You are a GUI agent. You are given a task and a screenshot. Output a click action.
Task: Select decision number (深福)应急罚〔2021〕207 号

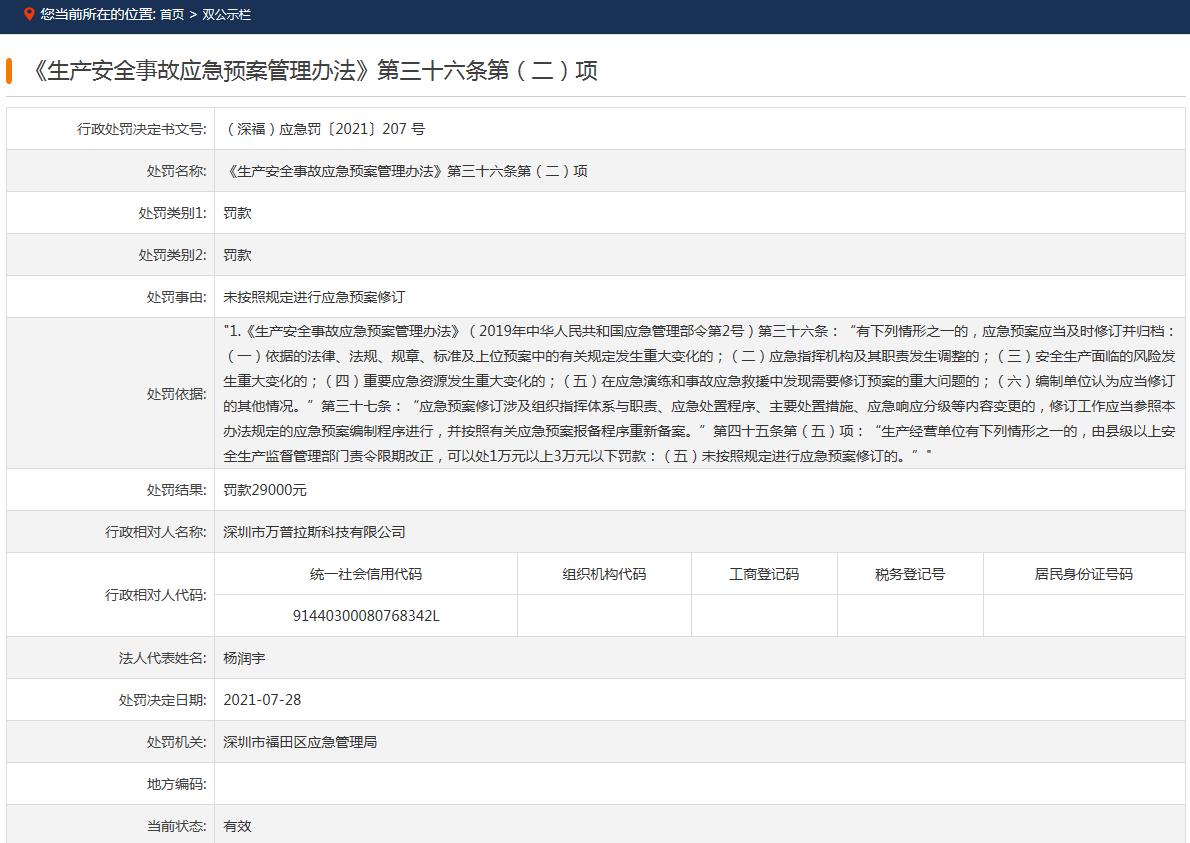click(x=324, y=129)
